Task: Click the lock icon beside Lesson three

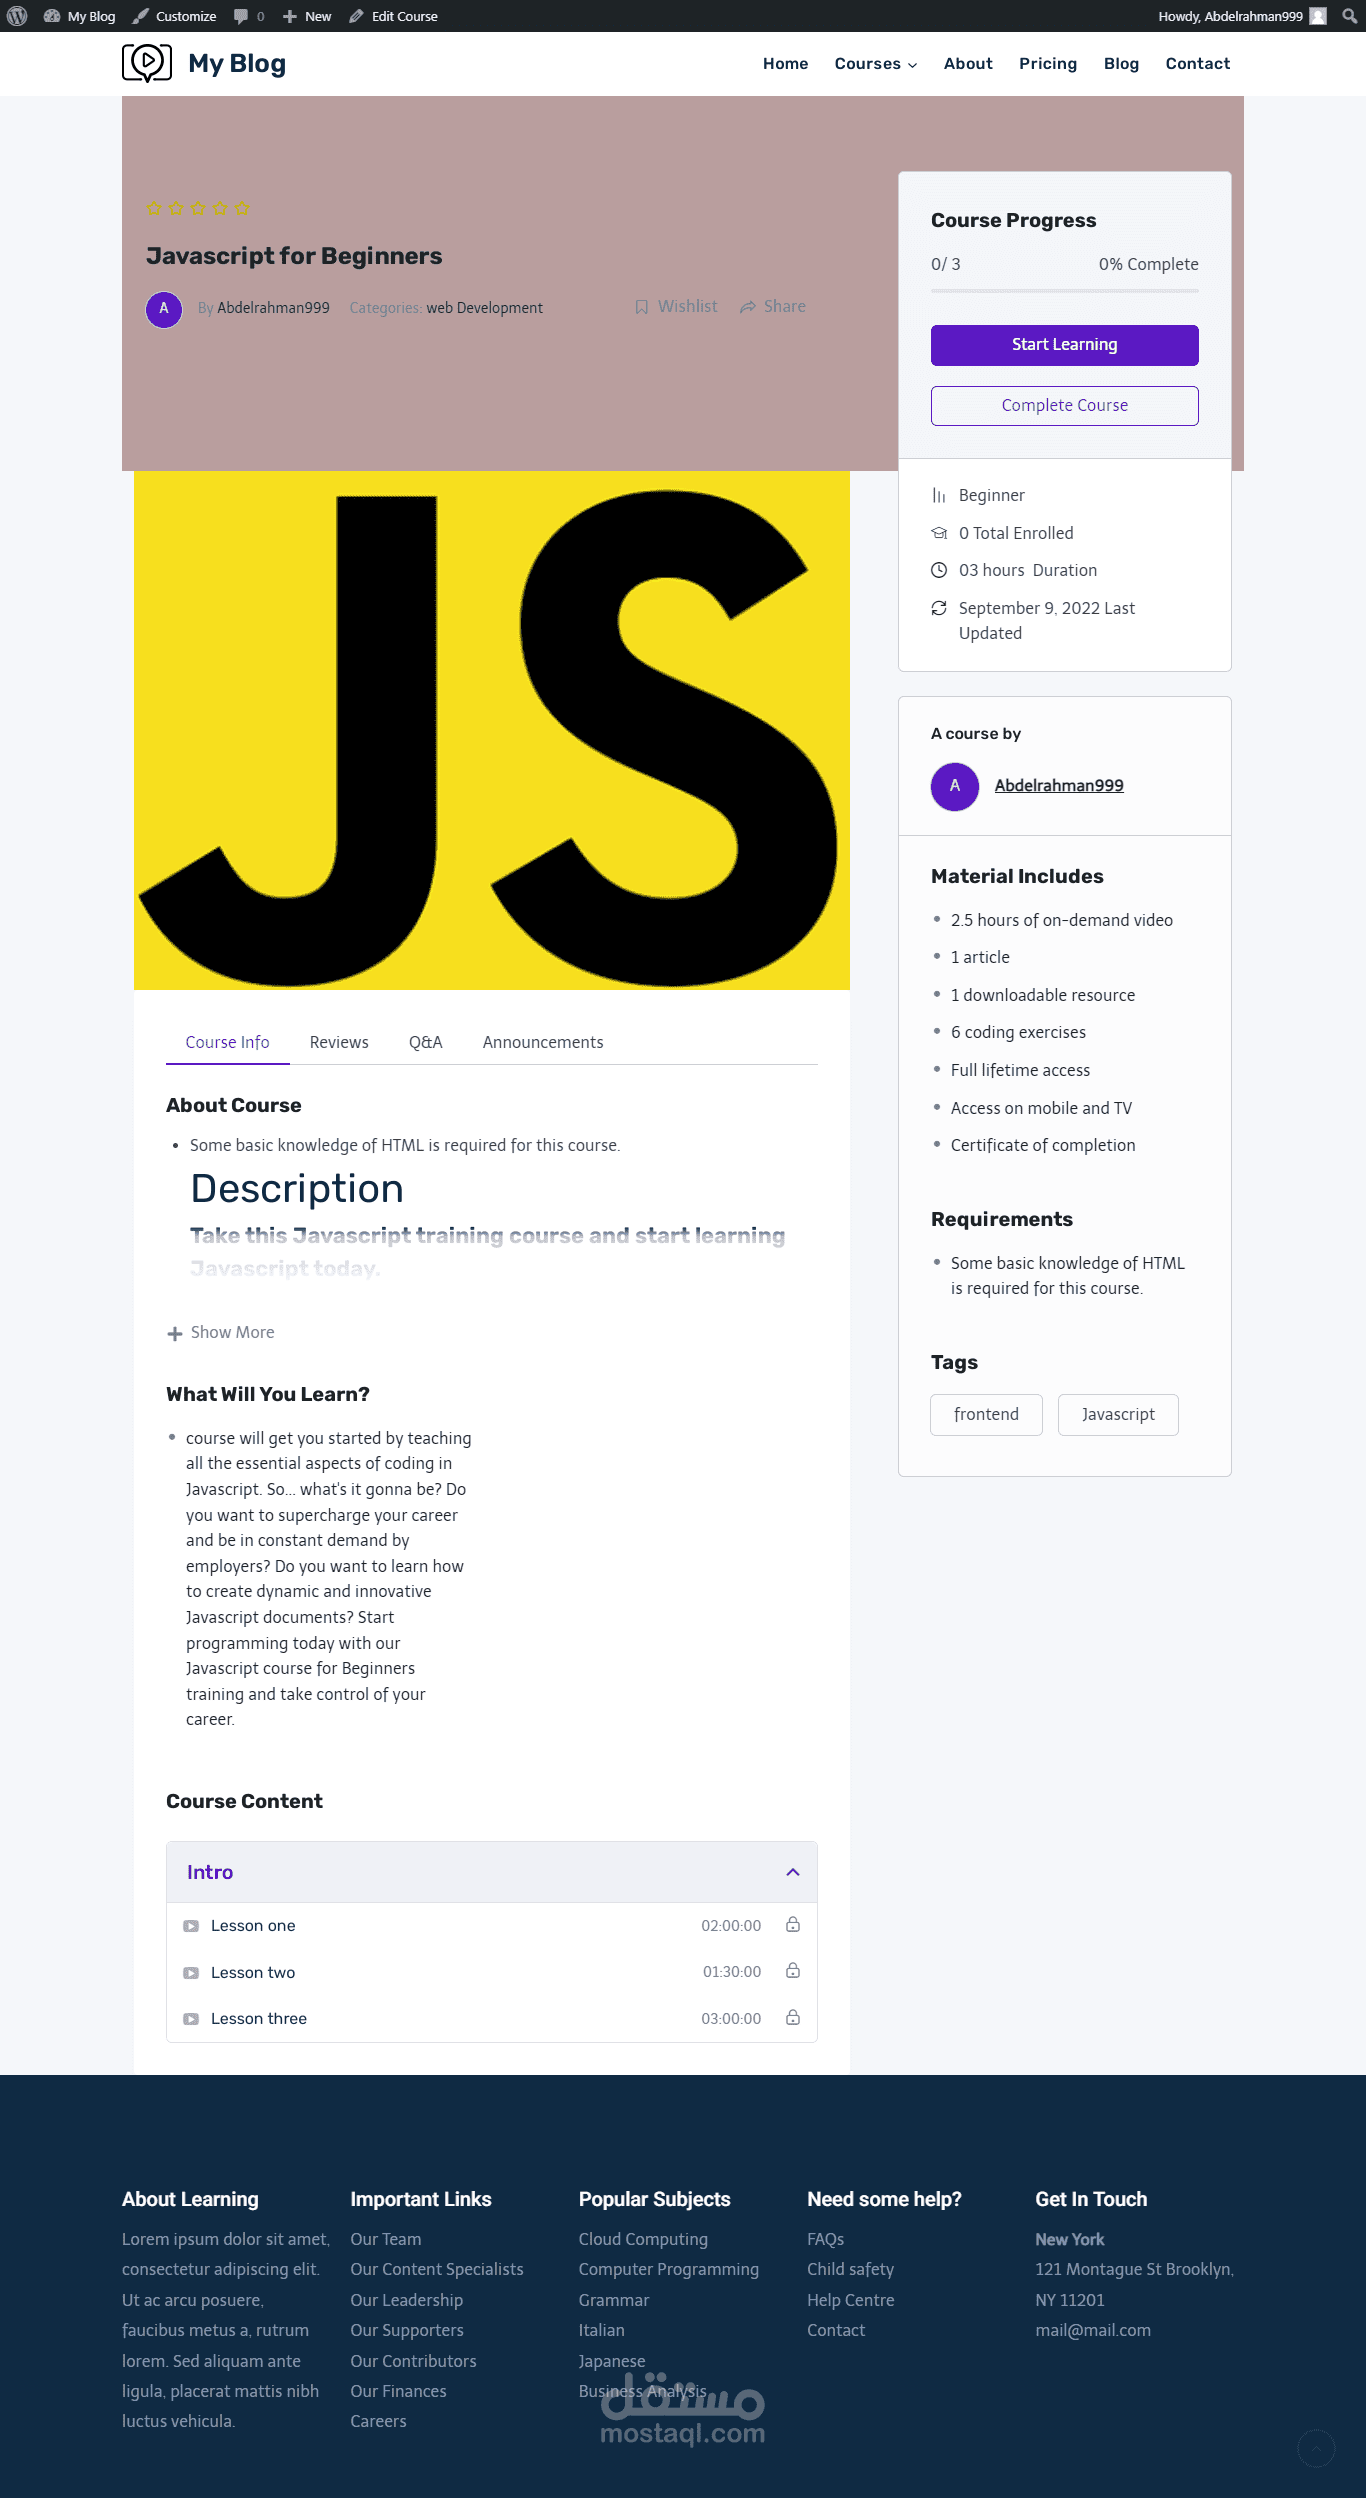Action: pyautogui.click(x=793, y=2017)
